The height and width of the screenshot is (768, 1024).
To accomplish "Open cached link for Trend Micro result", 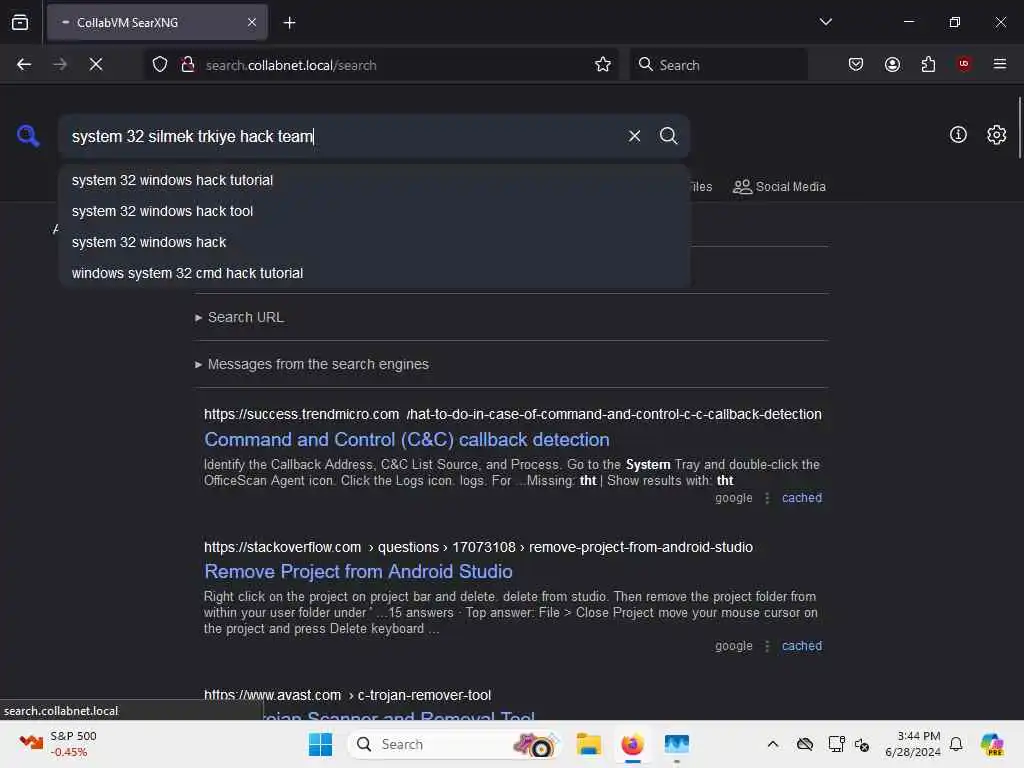I will click(x=802, y=498).
